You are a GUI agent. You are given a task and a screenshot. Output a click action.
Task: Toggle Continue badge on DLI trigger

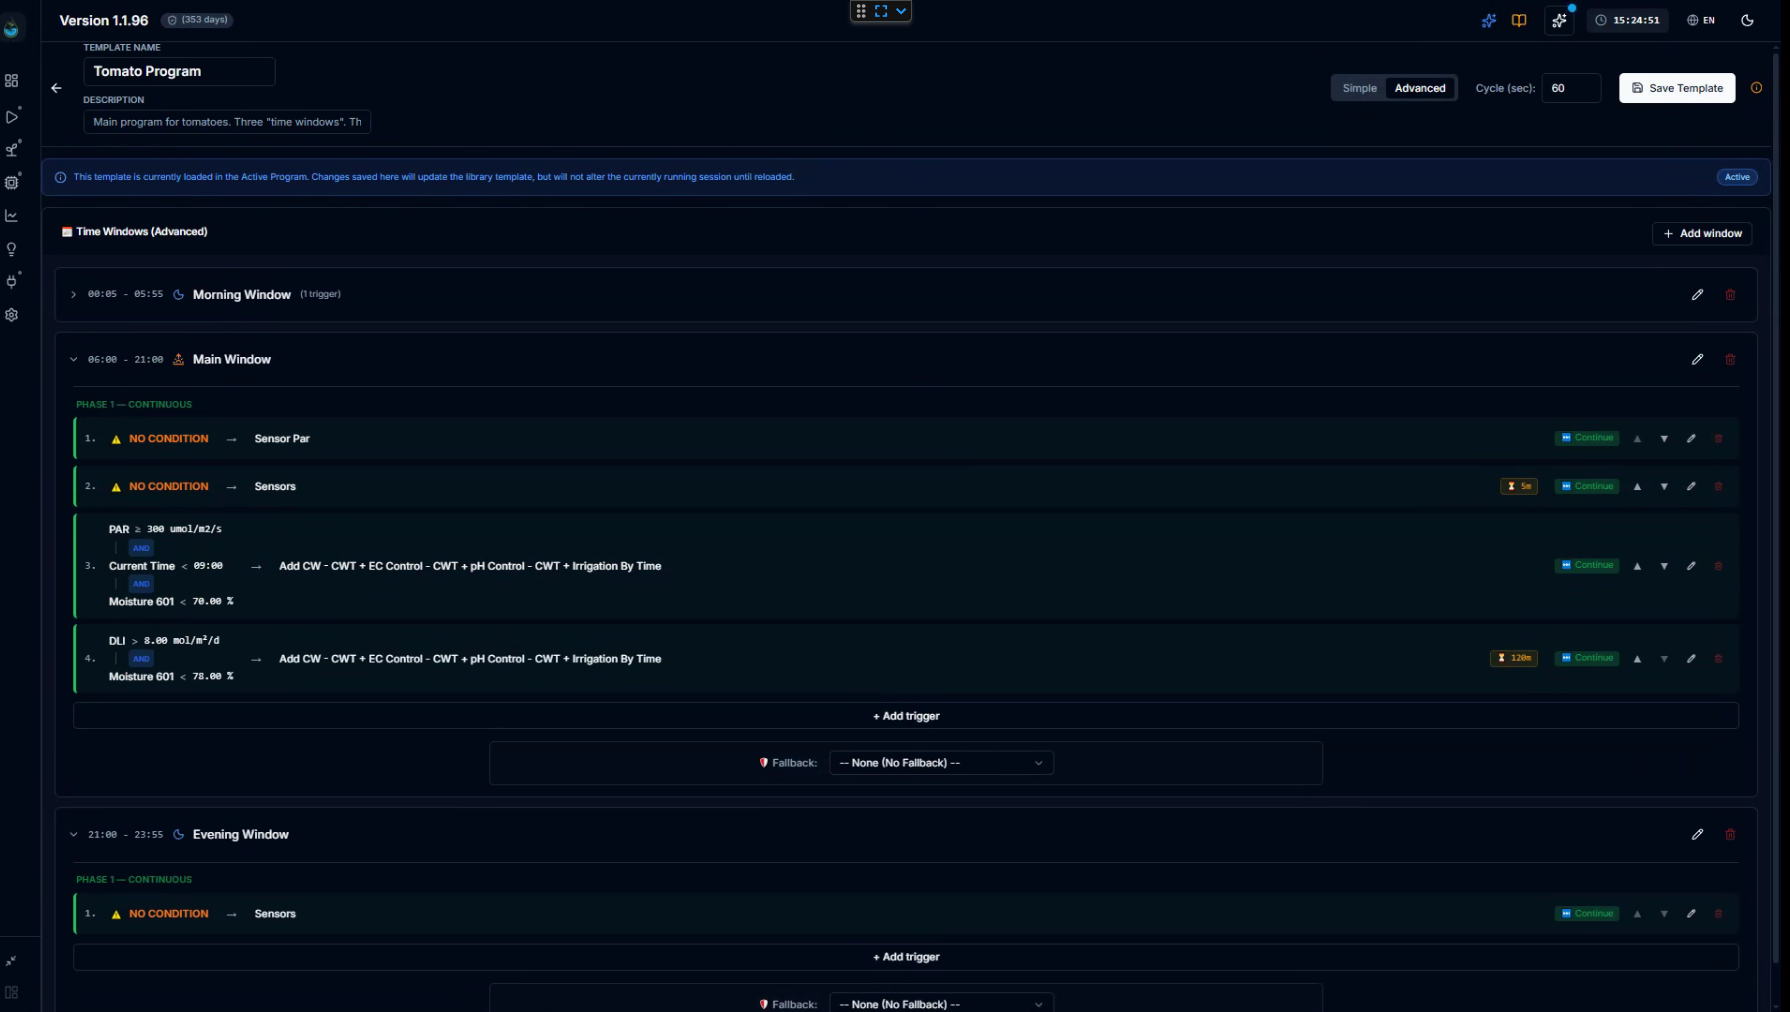[x=1587, y=658]
